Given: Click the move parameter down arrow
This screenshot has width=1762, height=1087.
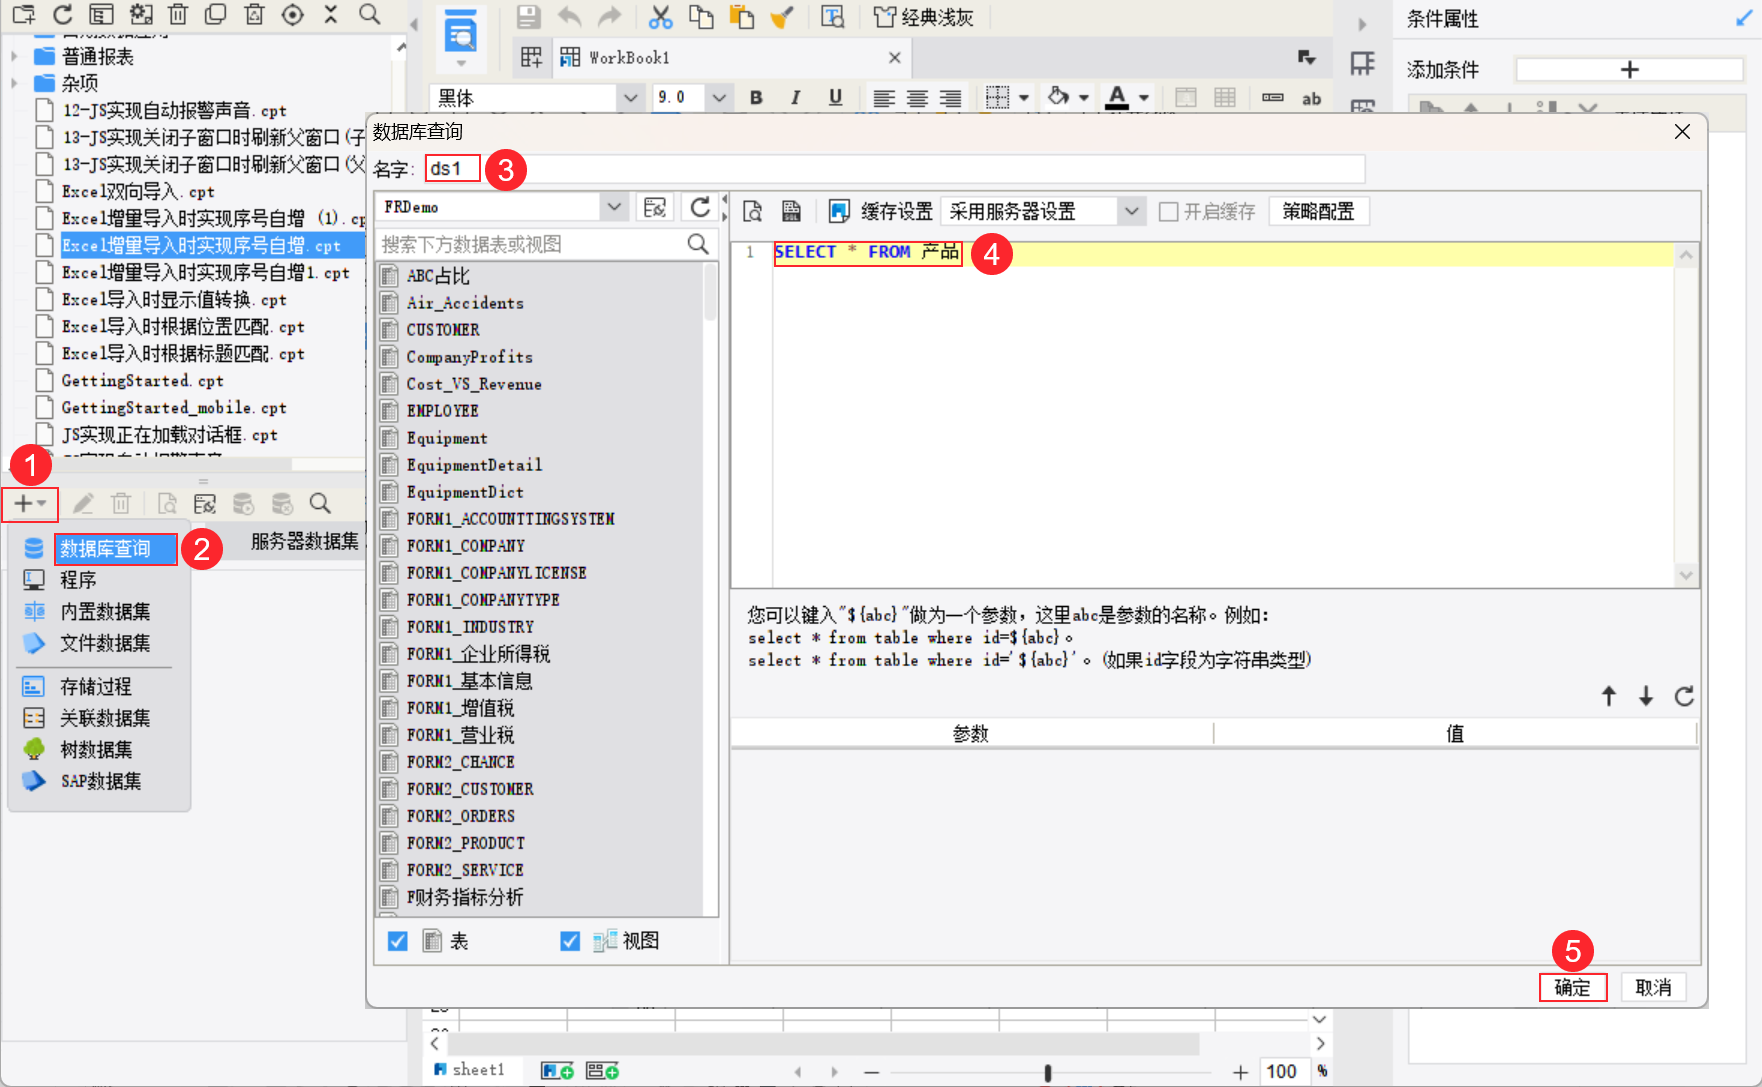Looking at the screenshot, I should 1646,696.
